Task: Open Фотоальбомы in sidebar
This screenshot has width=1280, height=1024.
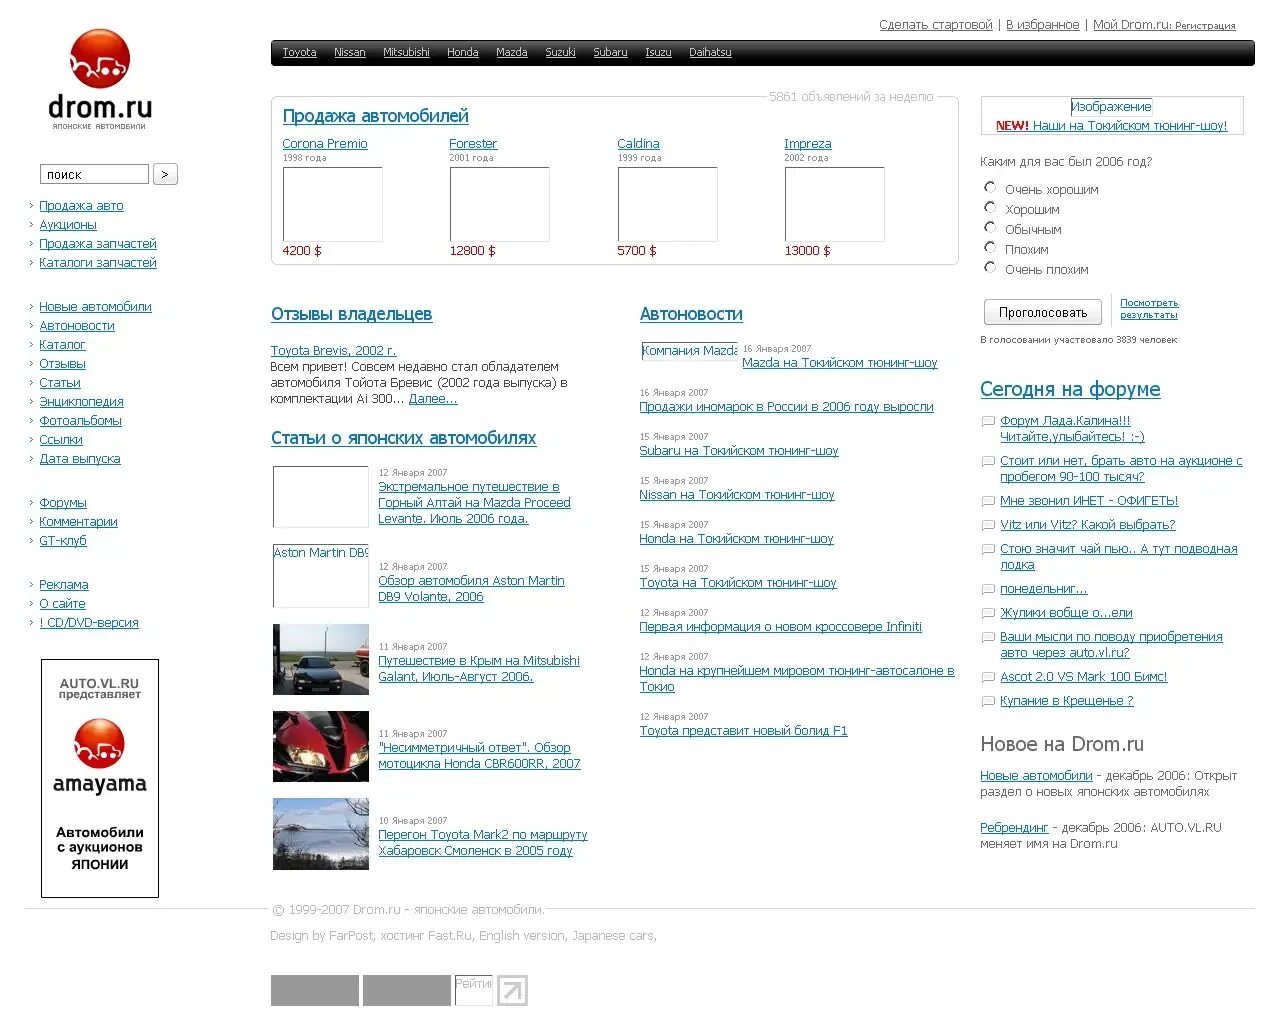Action: coord(80,421)
